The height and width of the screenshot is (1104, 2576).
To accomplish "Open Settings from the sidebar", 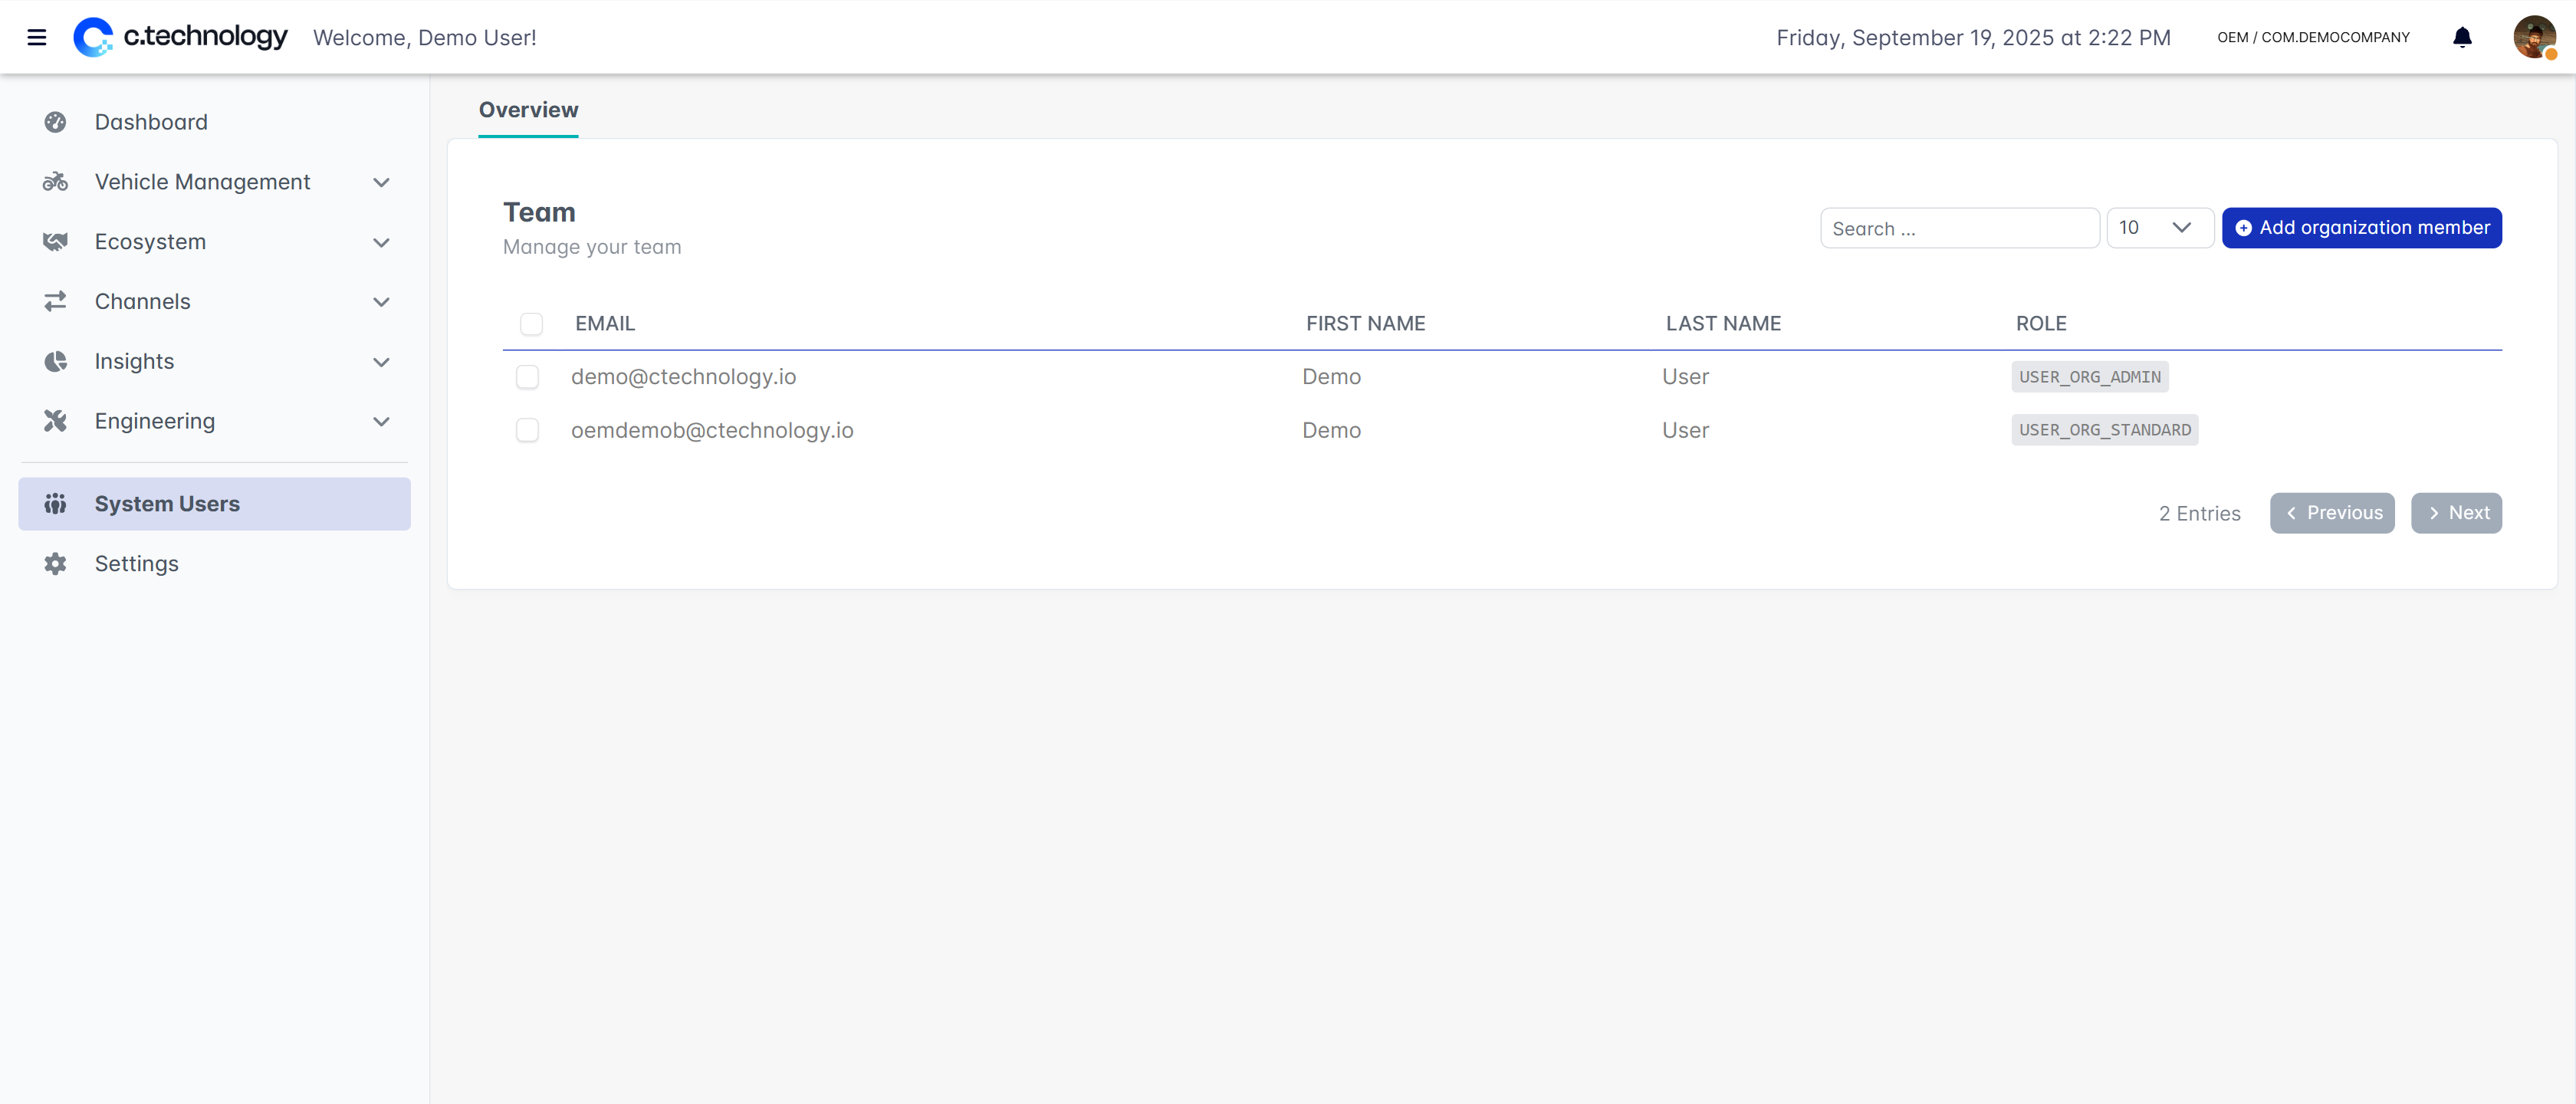I will pos(136,564).
